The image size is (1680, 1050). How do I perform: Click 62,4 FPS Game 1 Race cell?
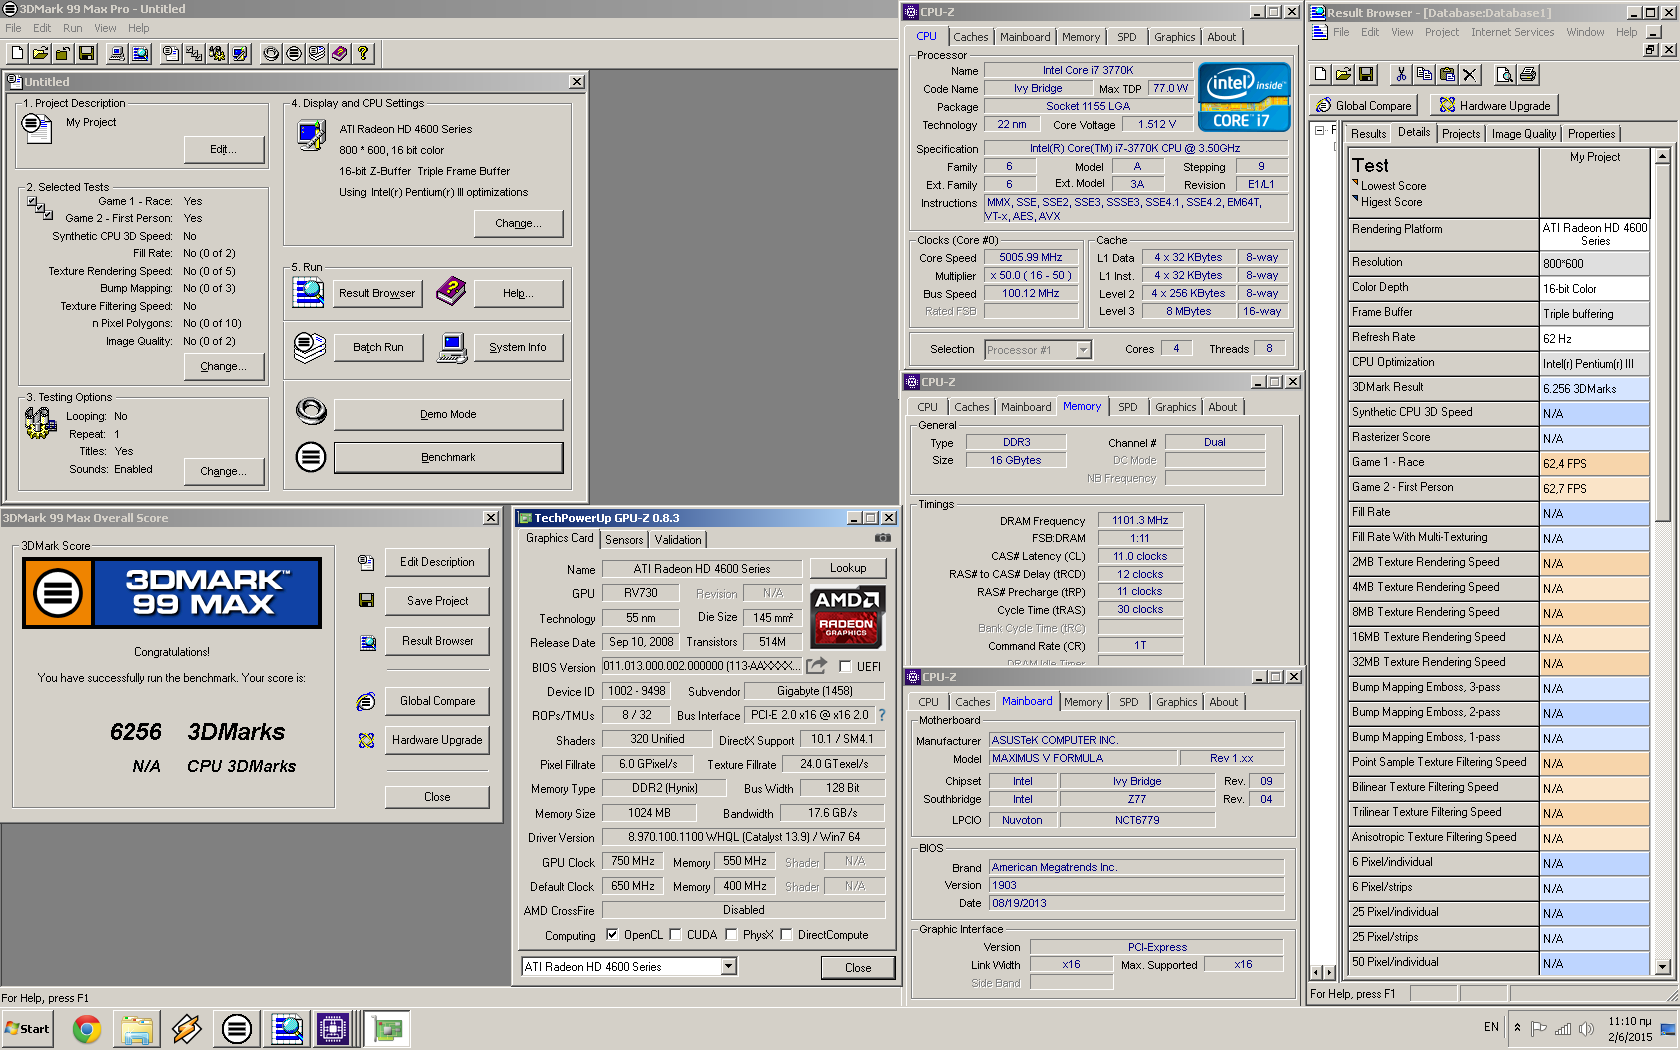(1594, 463)
